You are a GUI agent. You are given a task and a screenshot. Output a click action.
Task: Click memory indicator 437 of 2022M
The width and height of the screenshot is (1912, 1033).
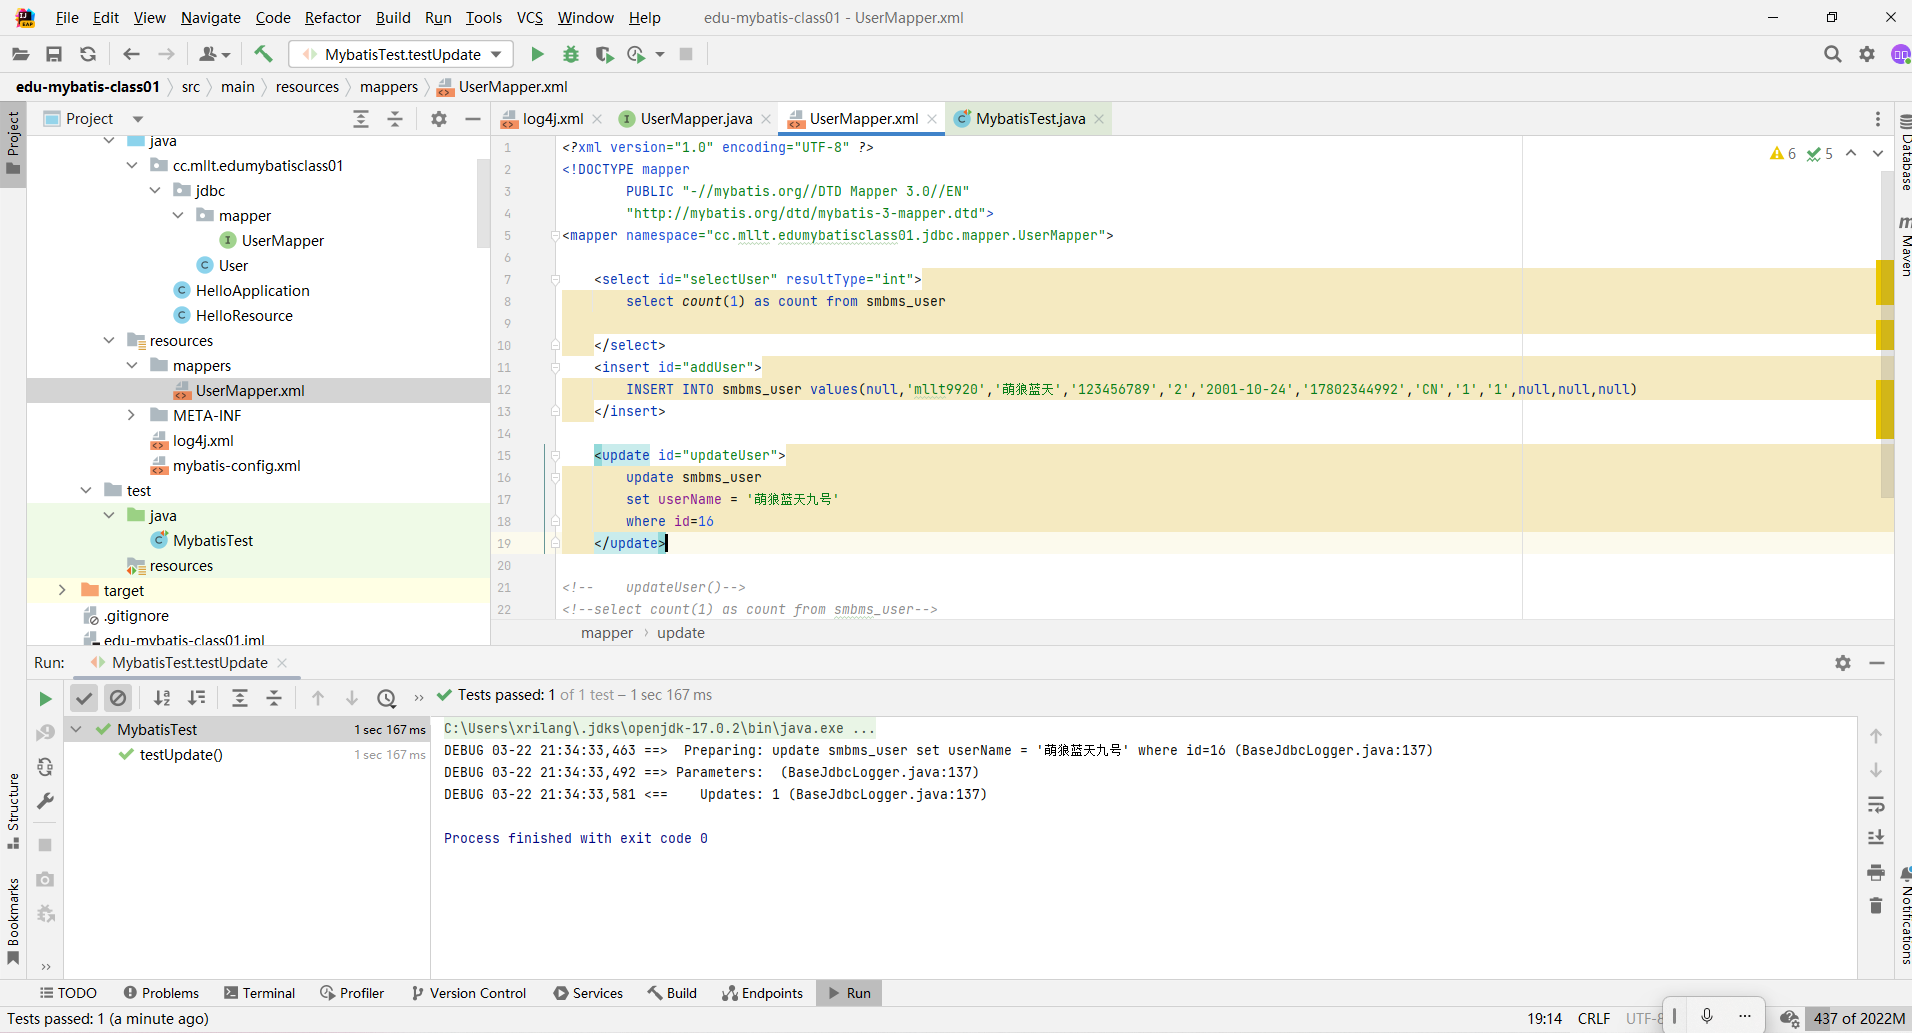[x=1859, y=1019]
